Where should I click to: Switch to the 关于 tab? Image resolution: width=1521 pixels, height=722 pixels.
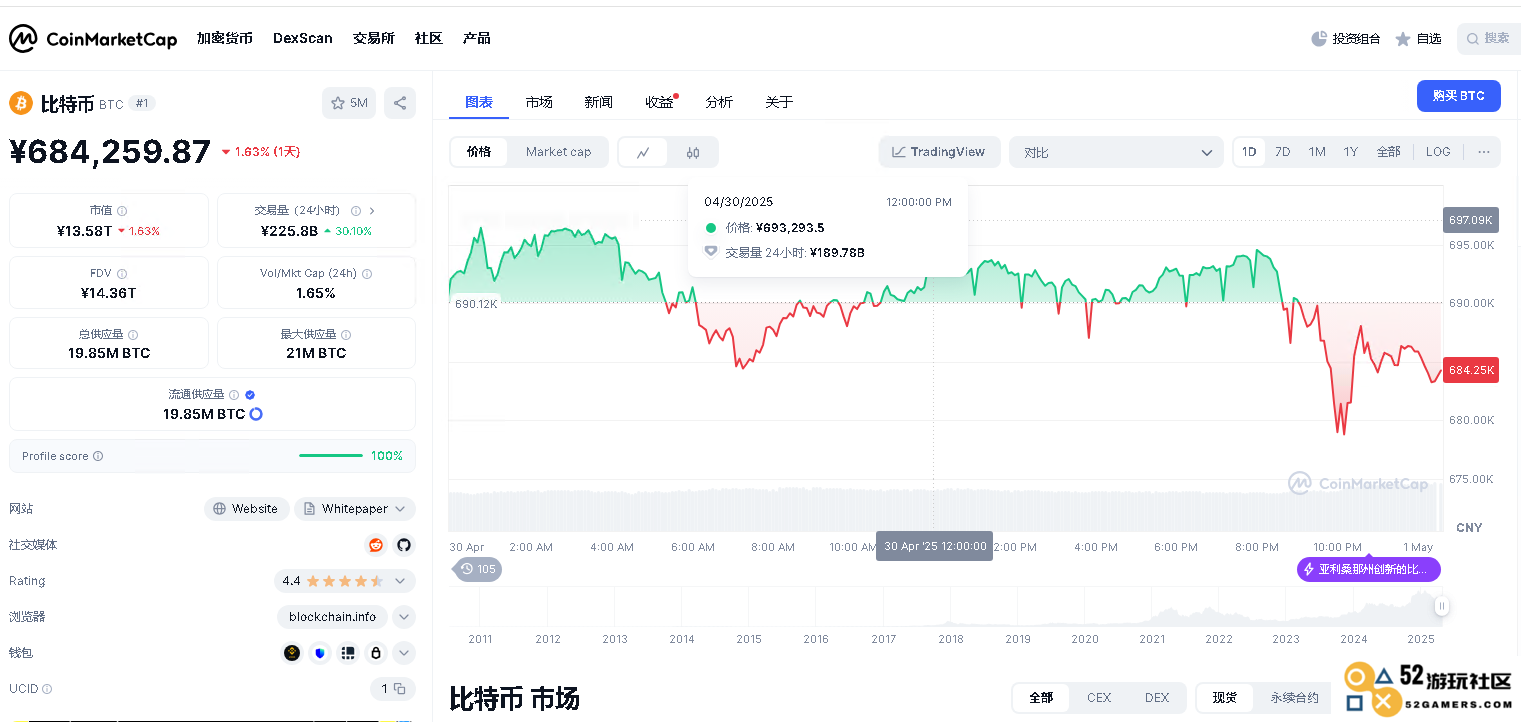(x=779, y=102)
